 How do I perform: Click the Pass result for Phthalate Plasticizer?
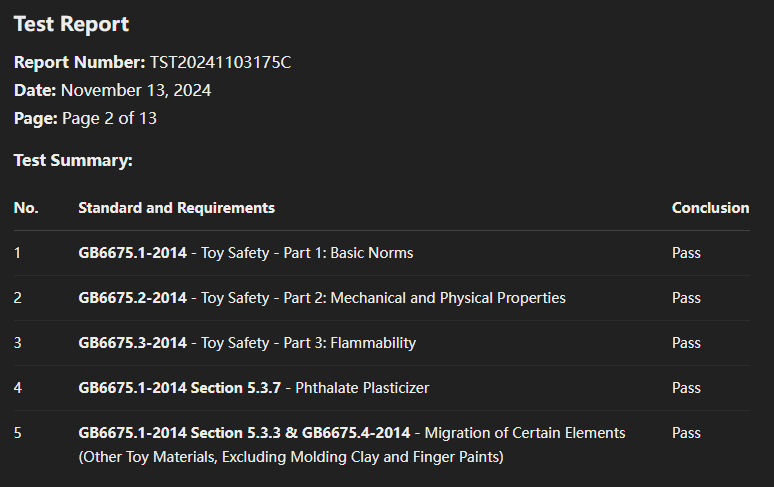pos(686,388)
